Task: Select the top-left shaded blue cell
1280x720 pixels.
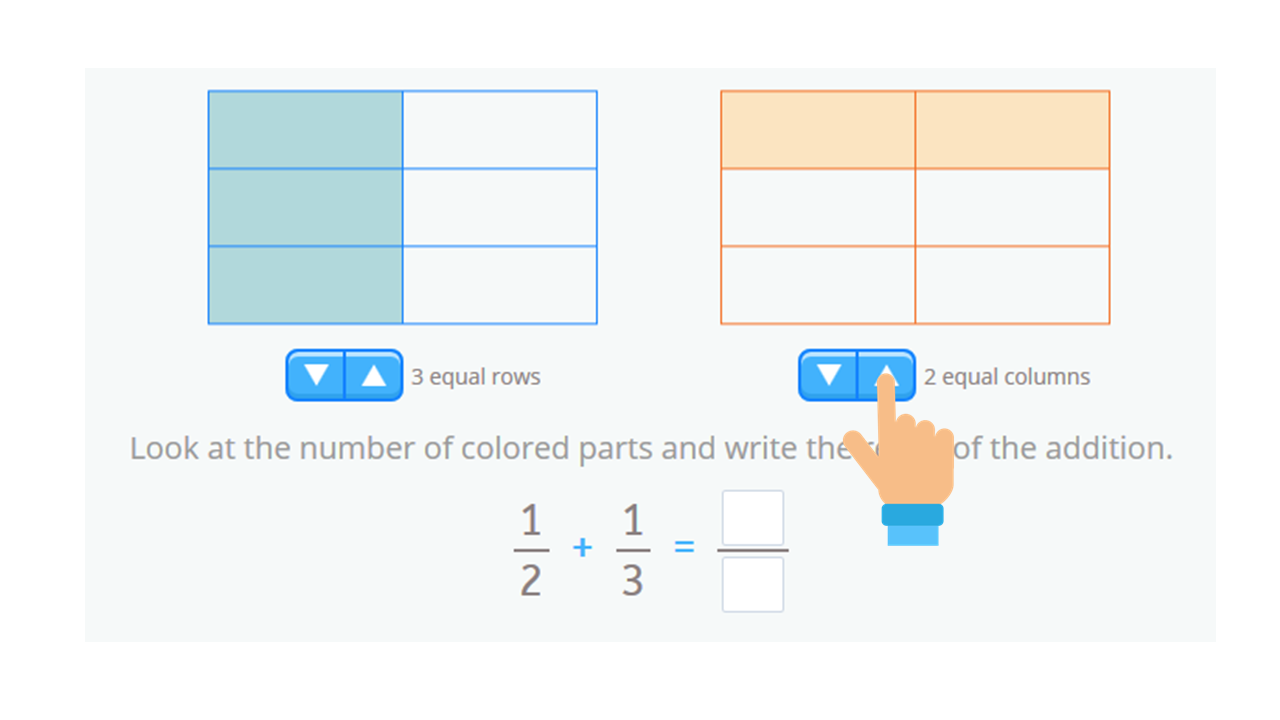Action: [305, 127]
